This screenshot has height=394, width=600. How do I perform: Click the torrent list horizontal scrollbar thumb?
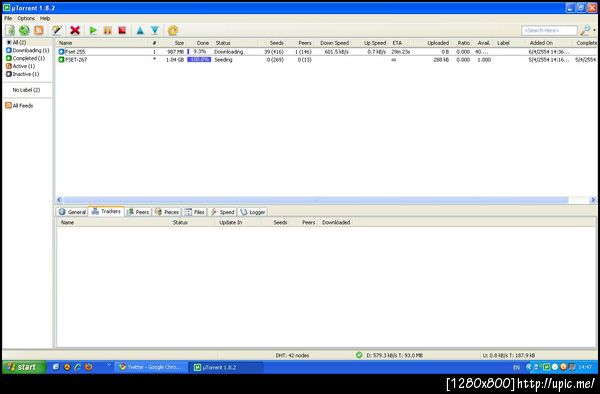point(316,200)
